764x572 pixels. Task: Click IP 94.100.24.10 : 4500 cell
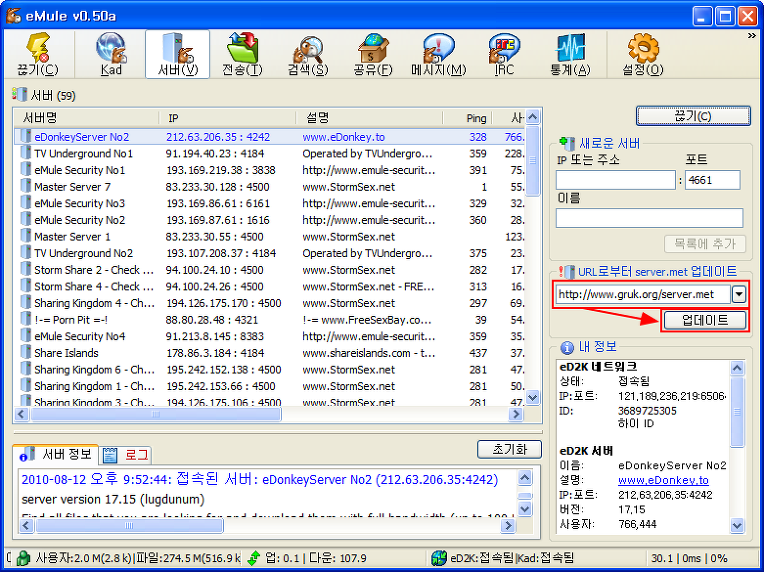214,270
